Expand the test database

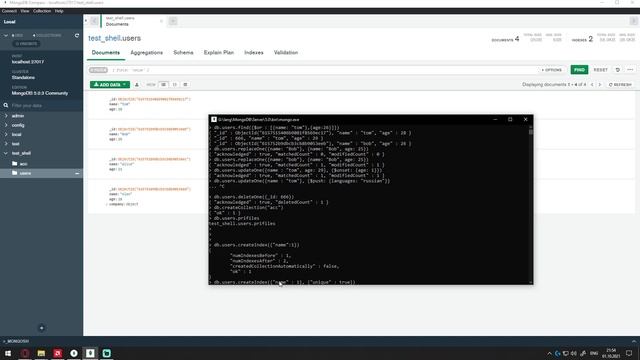coord(6,144)
